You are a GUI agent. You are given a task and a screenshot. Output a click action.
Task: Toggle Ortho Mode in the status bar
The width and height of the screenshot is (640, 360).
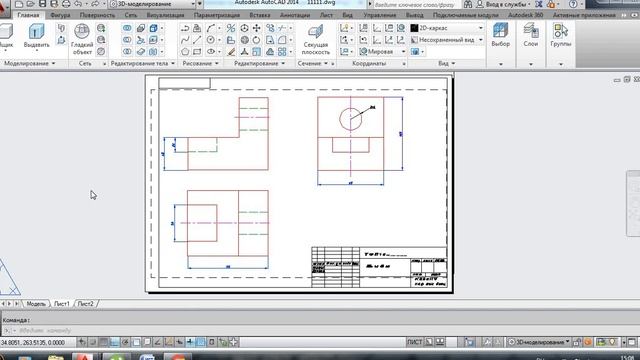tap(115, 342)
